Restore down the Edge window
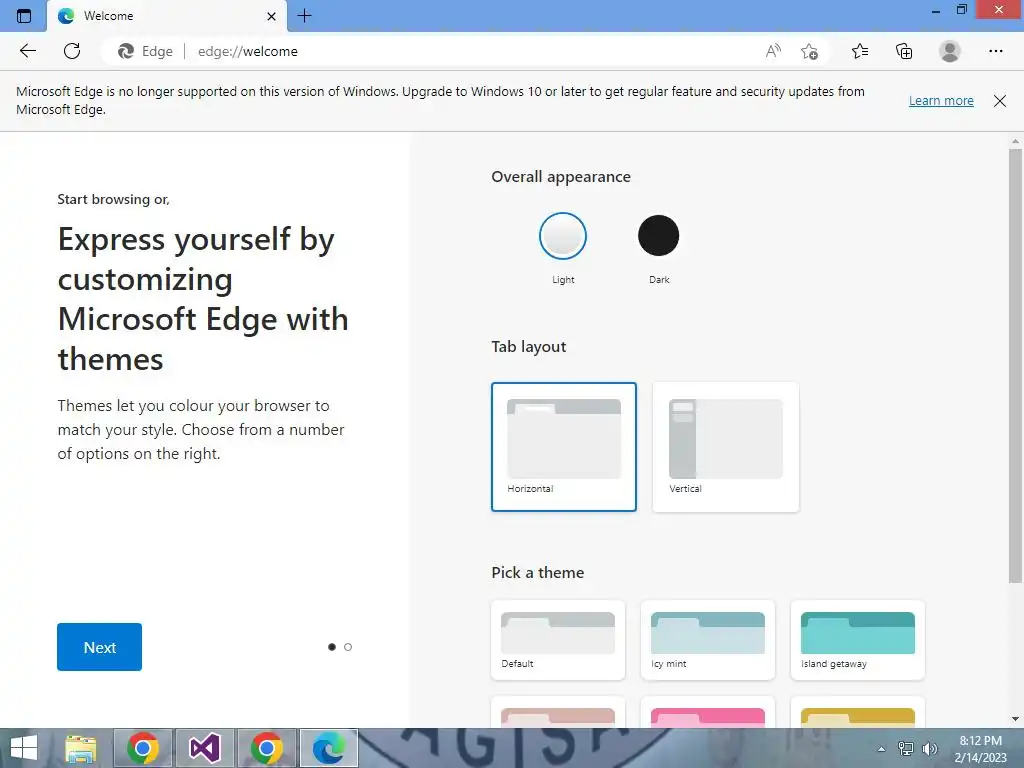Screen dimensions: 1024x768 point(961,10)
